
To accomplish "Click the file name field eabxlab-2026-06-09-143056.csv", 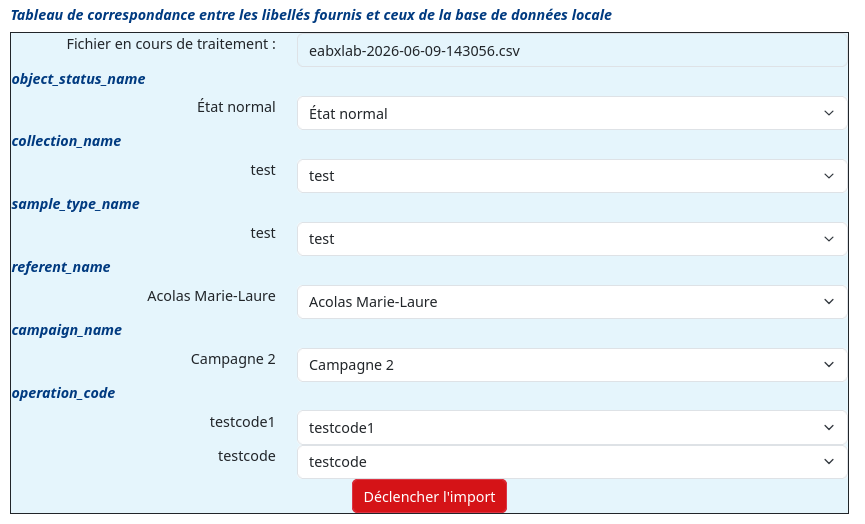I will [x=572, y=51].
